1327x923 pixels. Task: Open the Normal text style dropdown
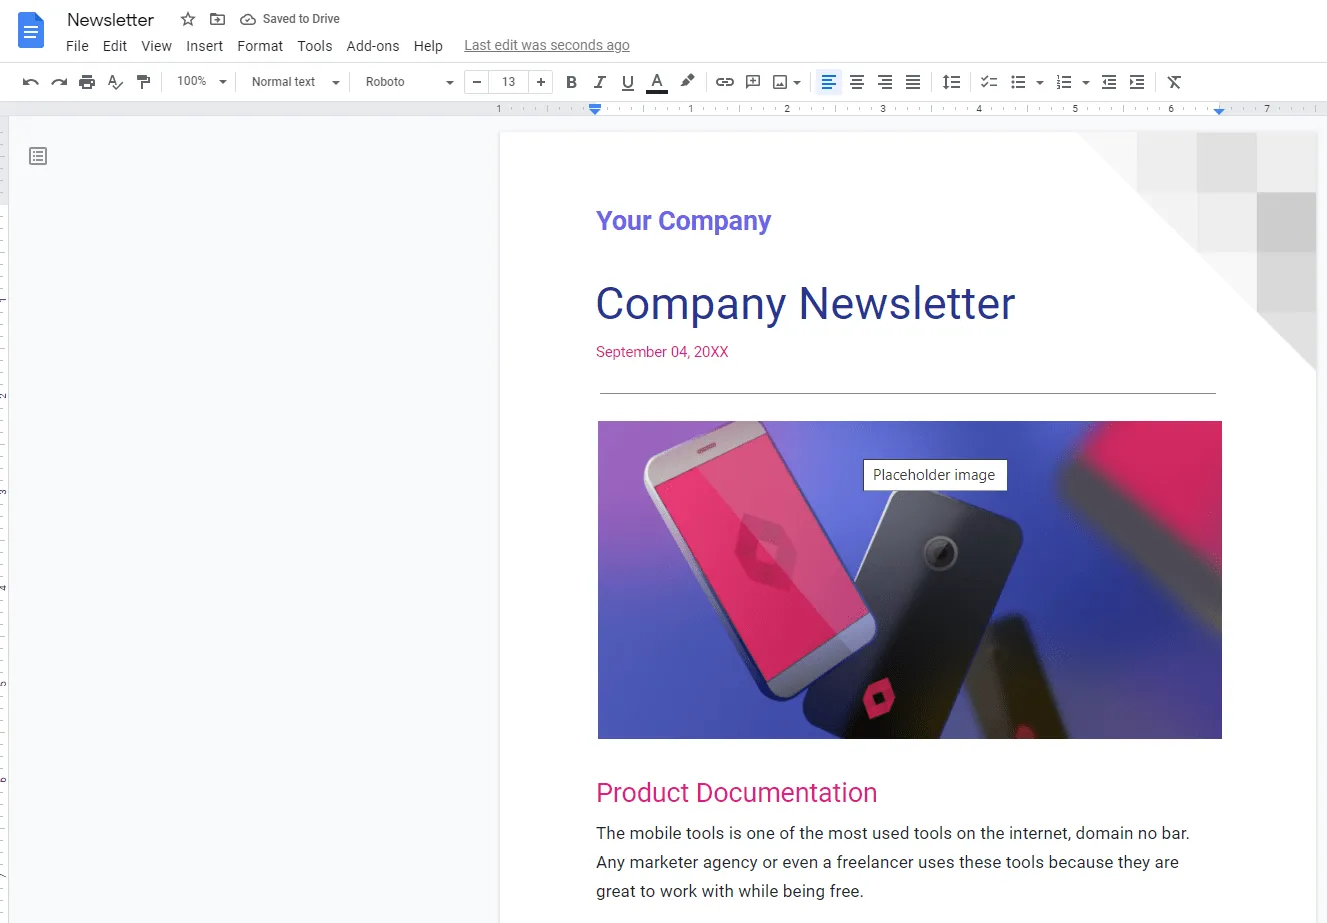[x=295, y=82]
